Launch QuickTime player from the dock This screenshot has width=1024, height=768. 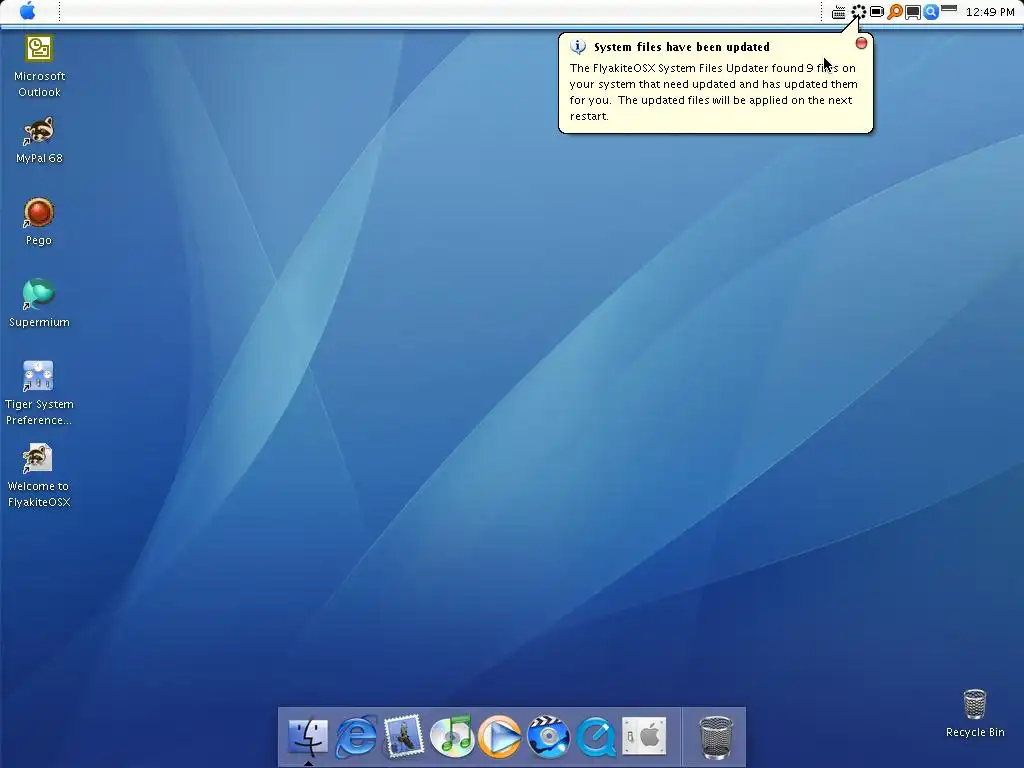point(596,737)
